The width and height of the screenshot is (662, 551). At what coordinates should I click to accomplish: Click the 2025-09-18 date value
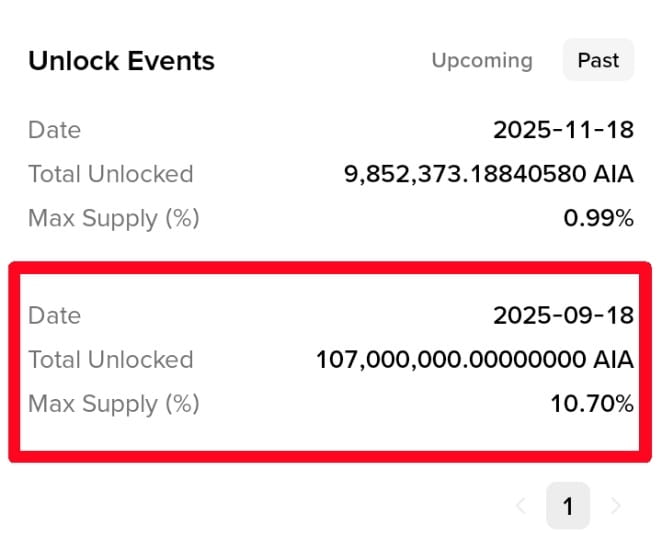[563, 315]
